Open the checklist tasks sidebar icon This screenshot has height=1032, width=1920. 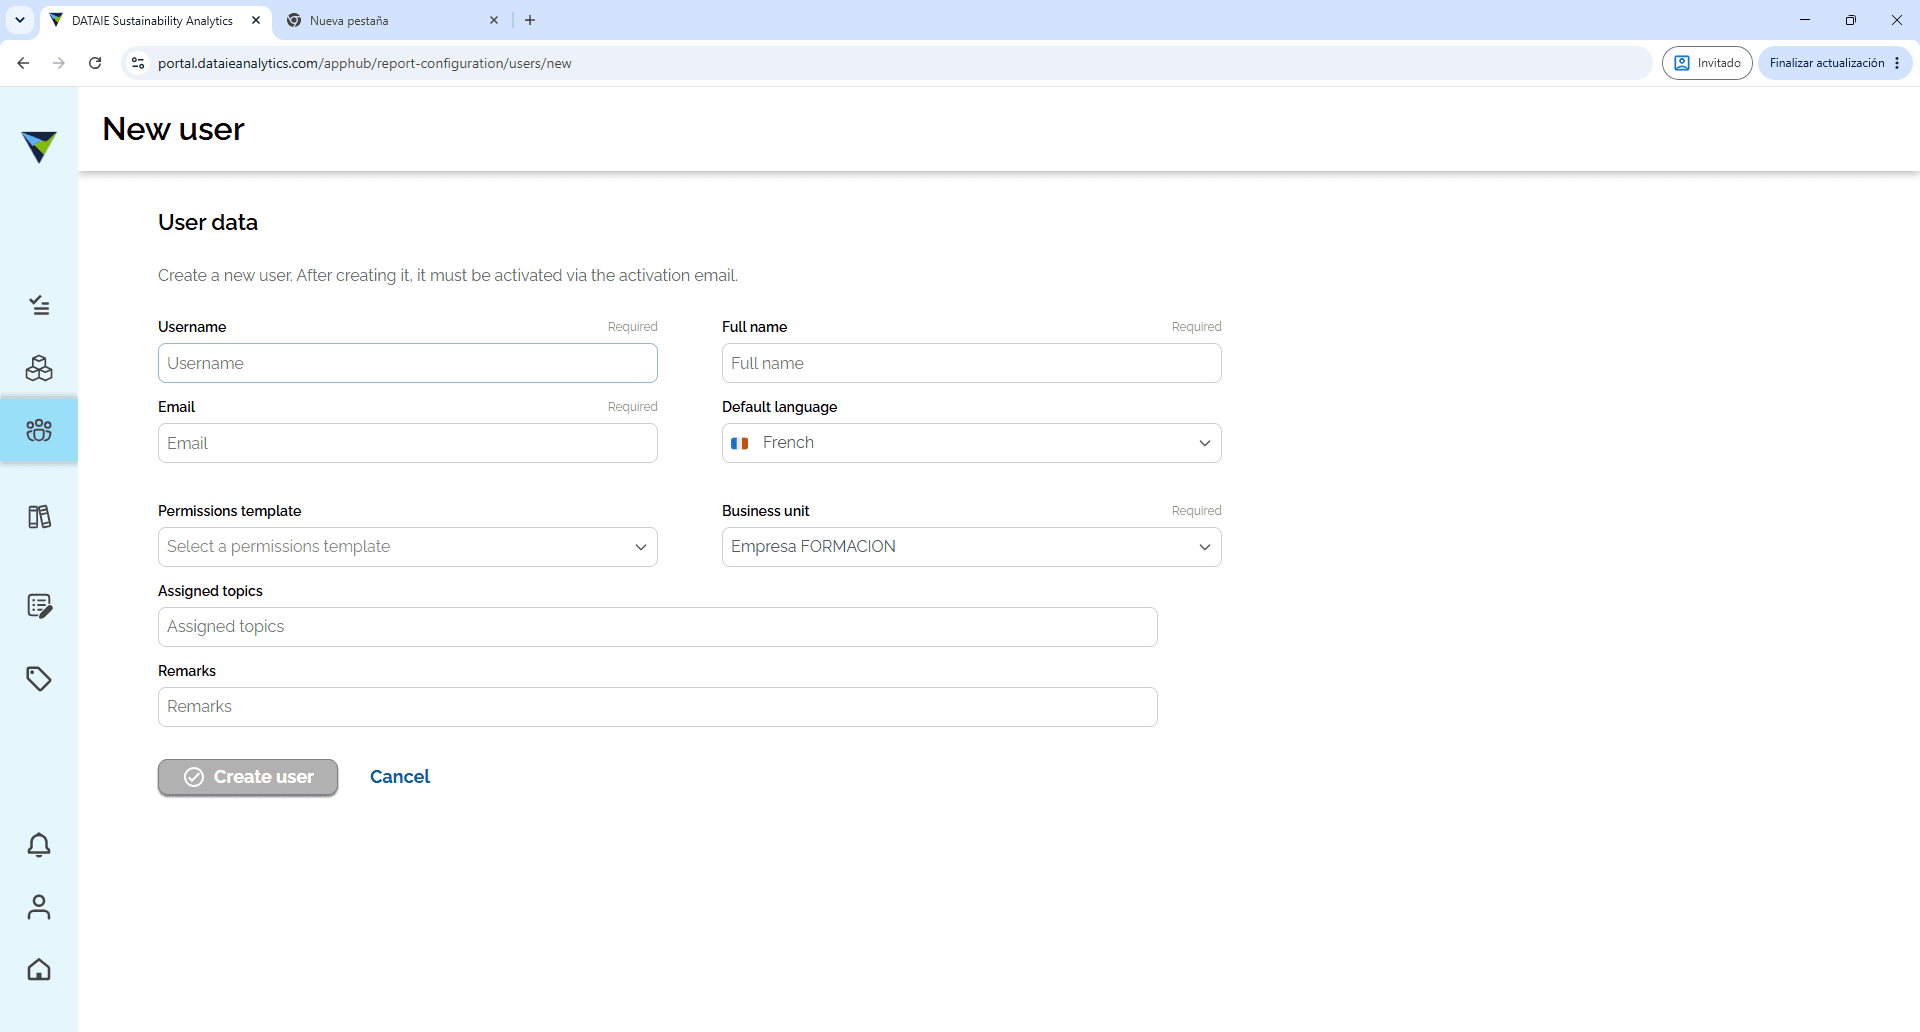click(39, 305)
